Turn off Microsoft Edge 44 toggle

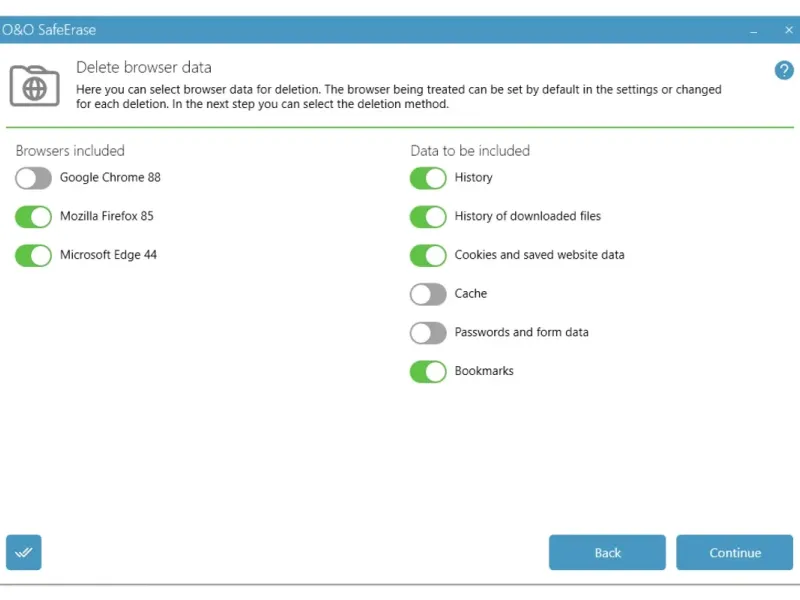(x=33, y=255)
